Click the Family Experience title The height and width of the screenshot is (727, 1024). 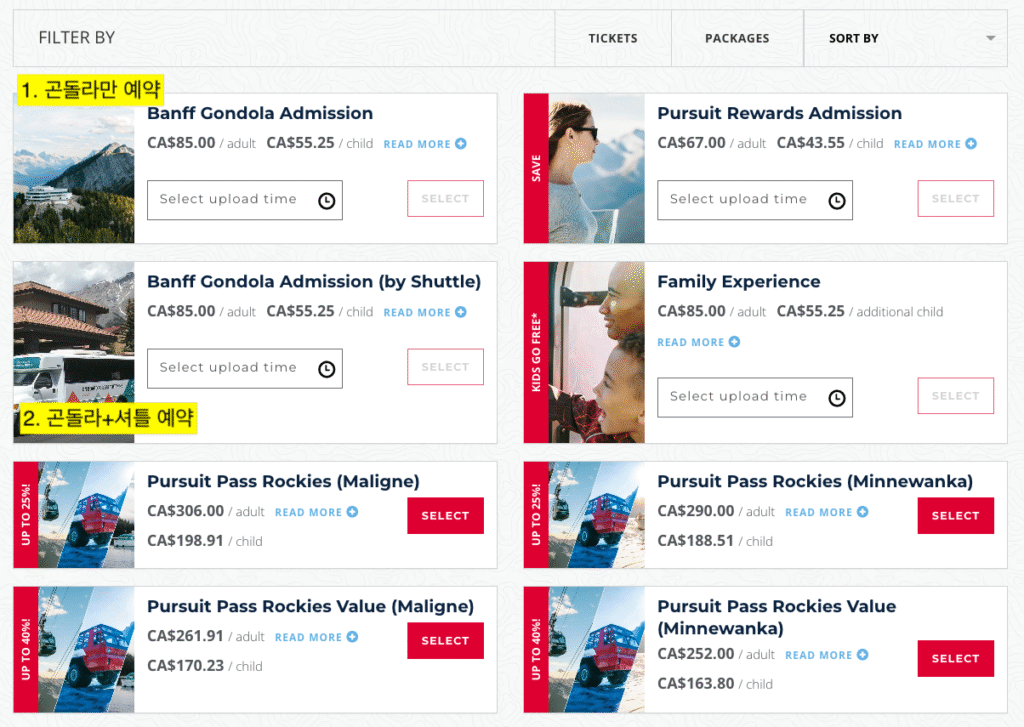pyautogui.click(x=739, y=282)
